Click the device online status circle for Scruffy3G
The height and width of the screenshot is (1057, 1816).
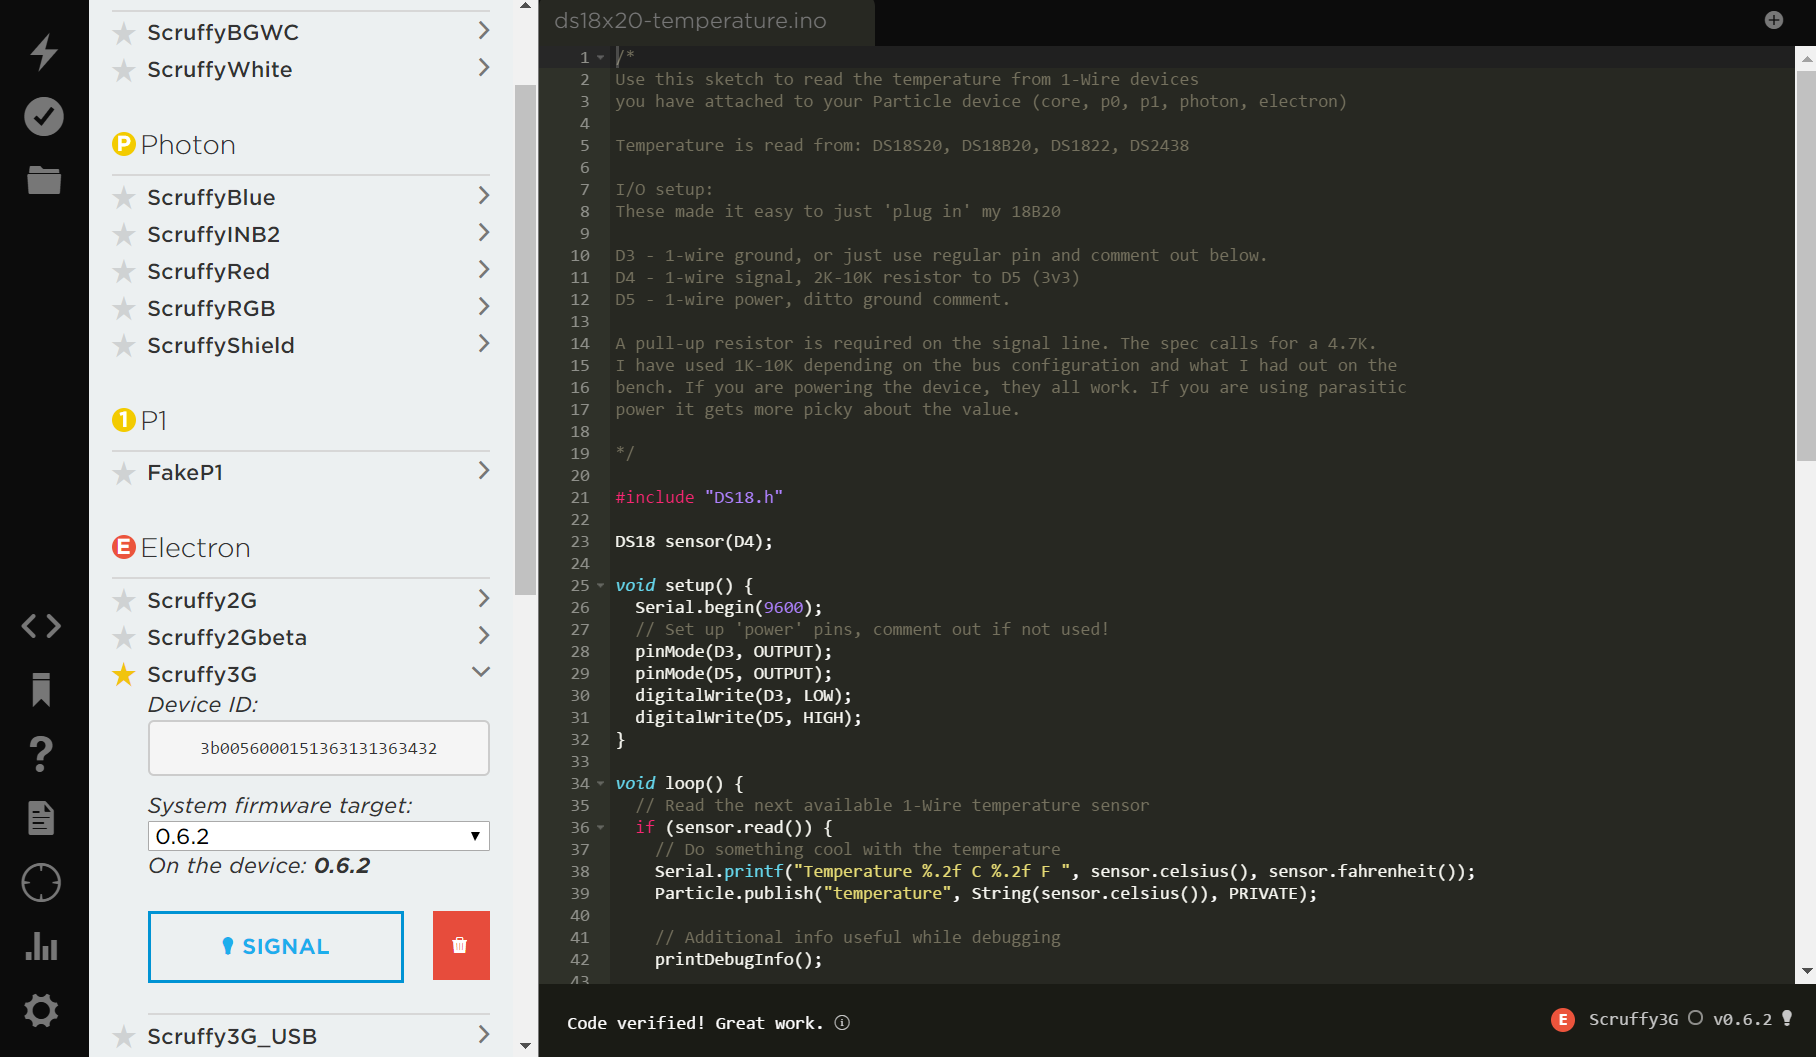(x=1695, y=1018)
